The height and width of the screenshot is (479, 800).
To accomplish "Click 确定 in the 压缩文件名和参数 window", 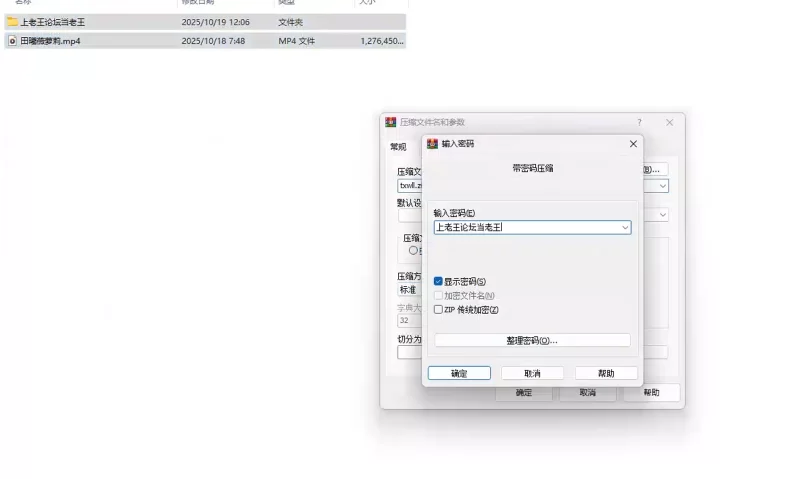I will tap(524, 393).
